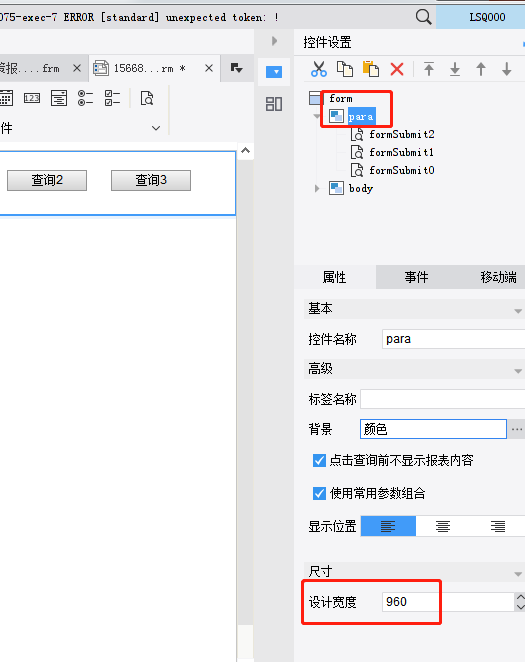
Task: Select formSubmit0 in the tree
Action: tap(401, 171)
